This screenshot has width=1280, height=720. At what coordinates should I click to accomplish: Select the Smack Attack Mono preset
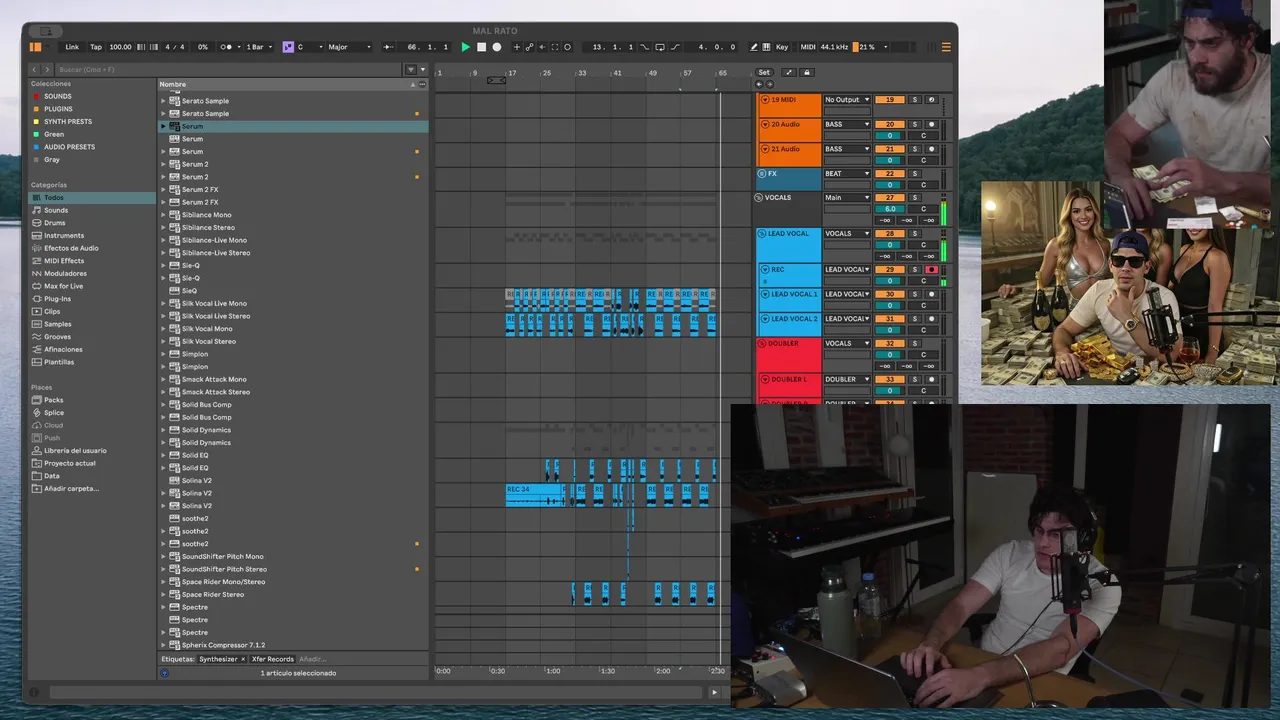(215, 380)
